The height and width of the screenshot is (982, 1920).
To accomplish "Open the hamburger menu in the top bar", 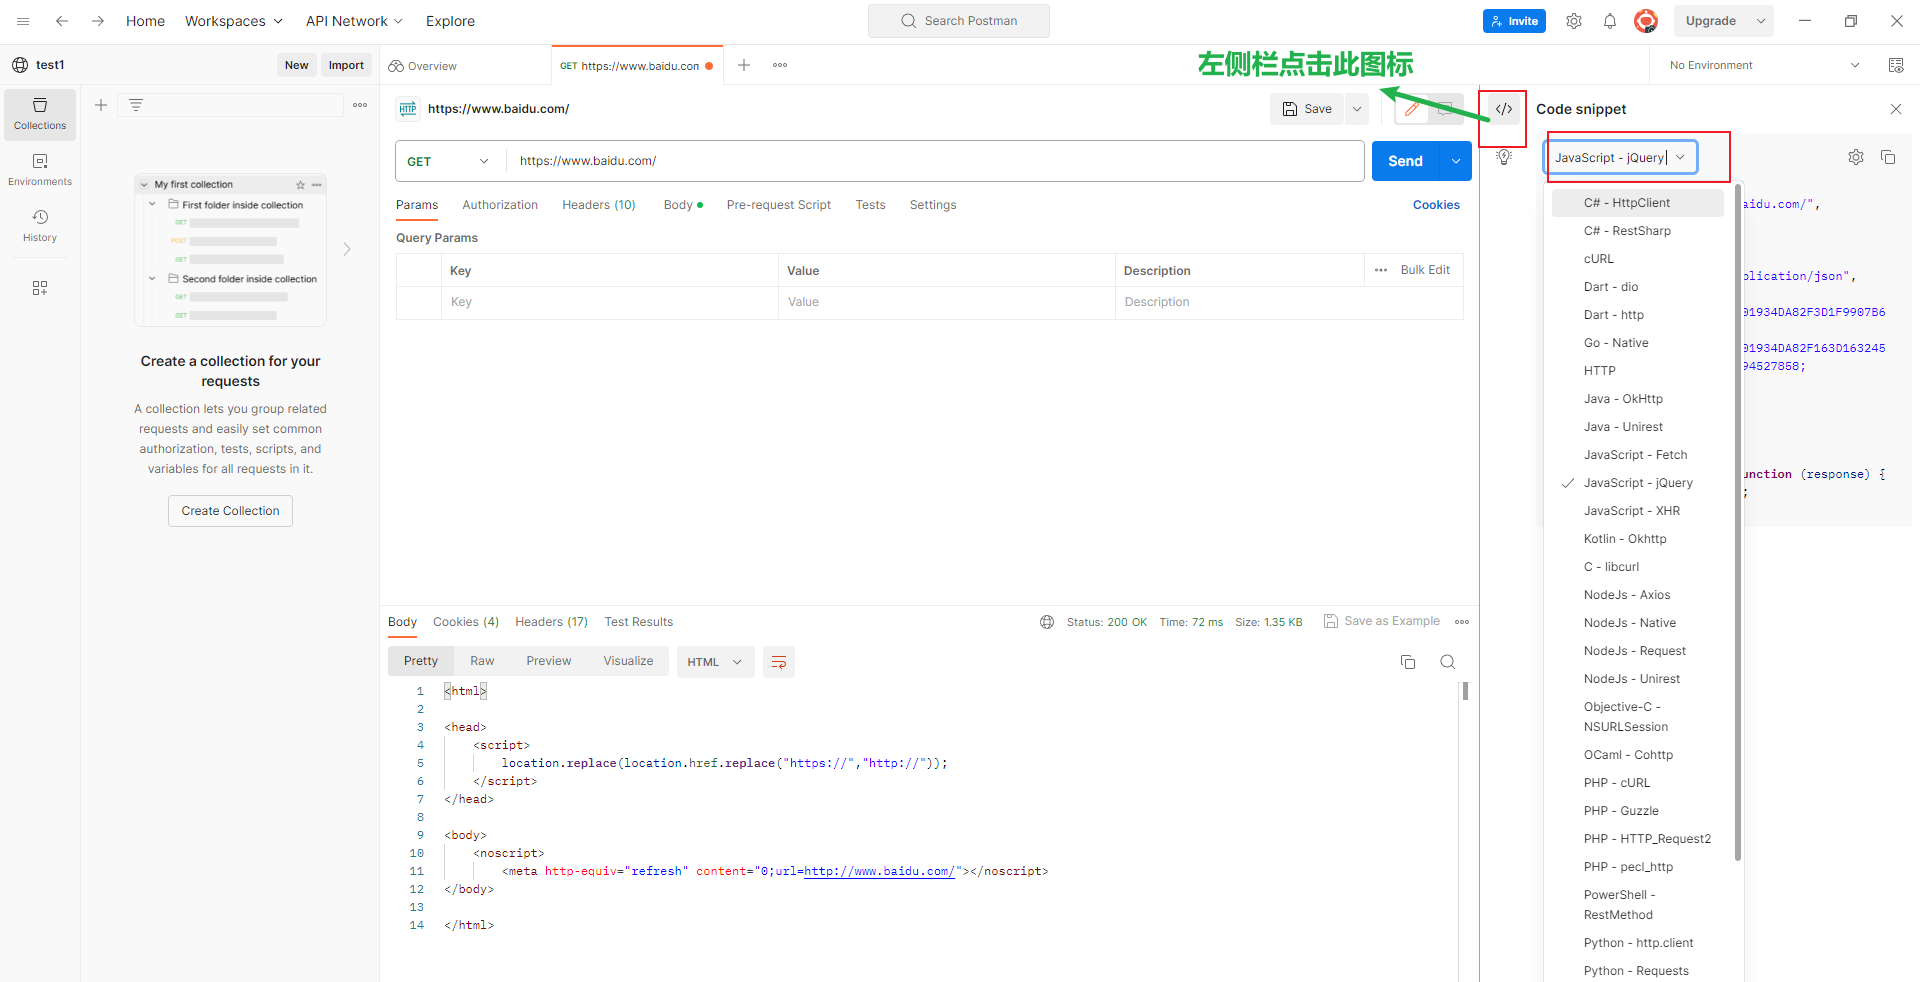I will click(23, 21).
